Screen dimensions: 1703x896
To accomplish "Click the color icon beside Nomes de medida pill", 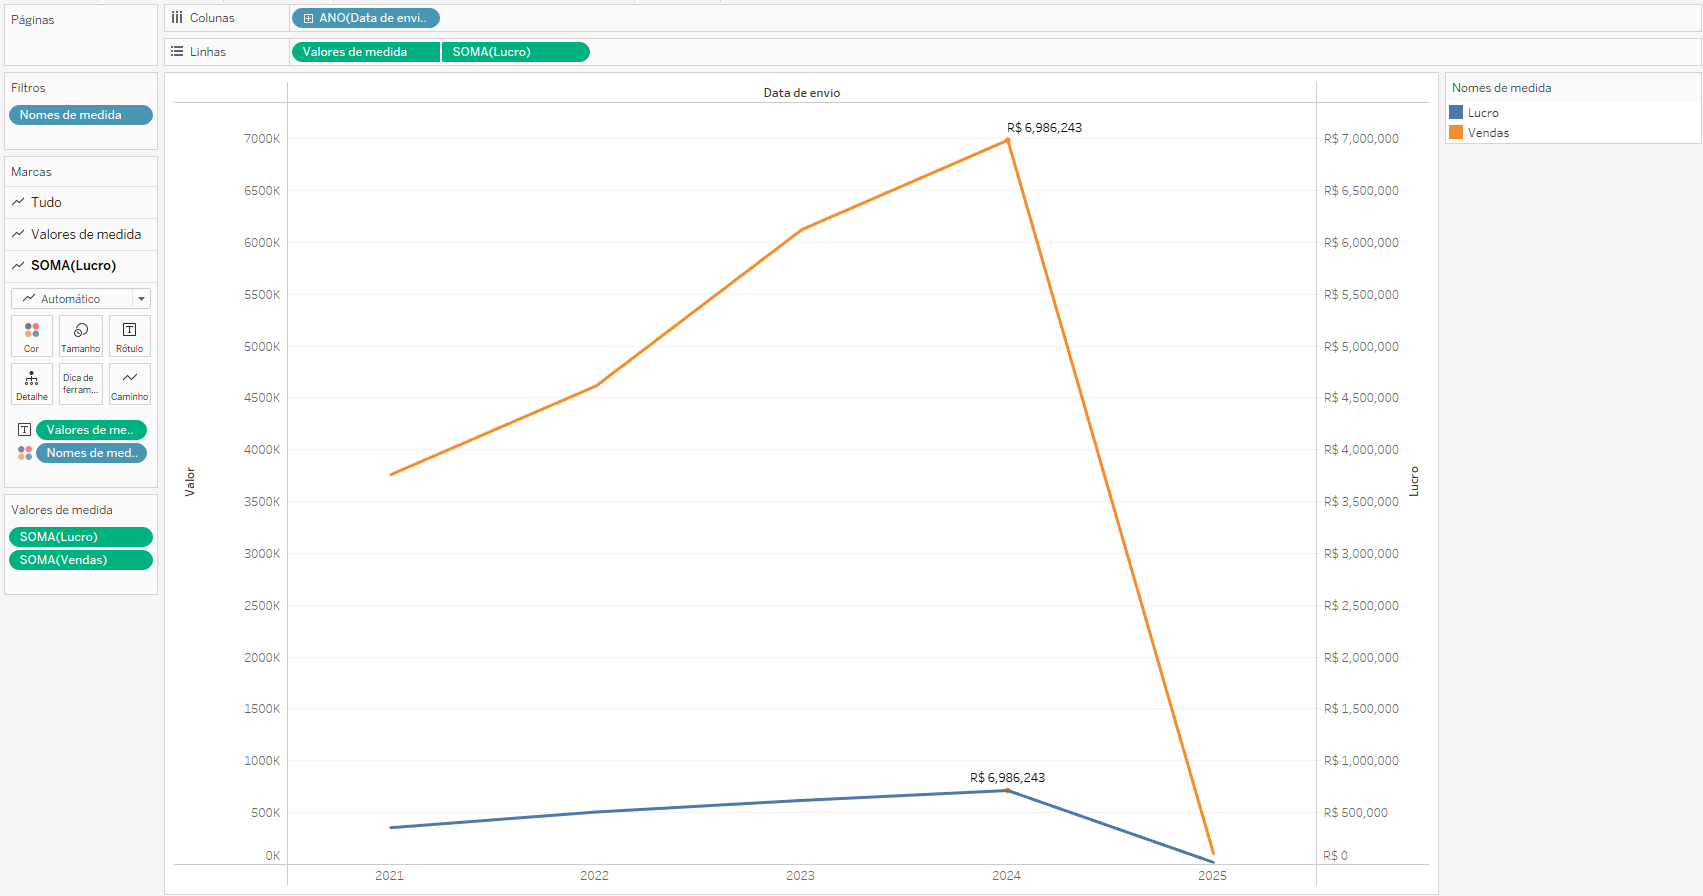I will pyautogui.click(x=25, y=453).
